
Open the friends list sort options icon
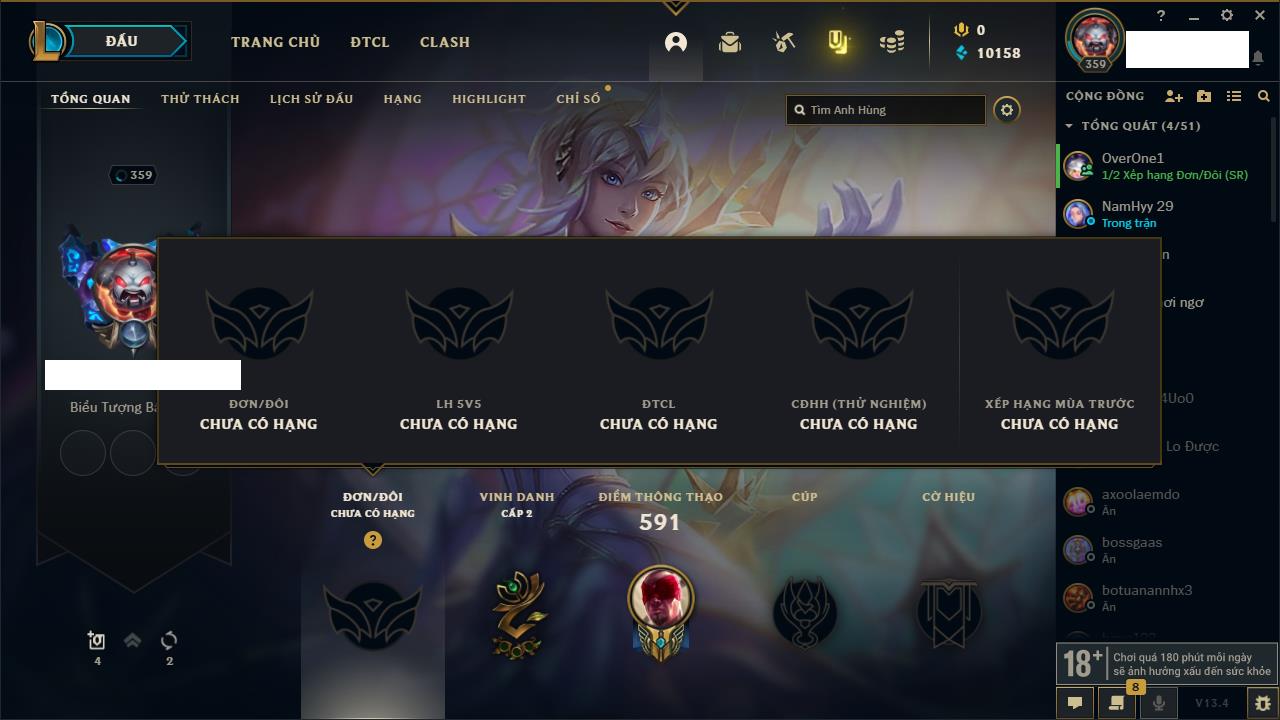1234,96
